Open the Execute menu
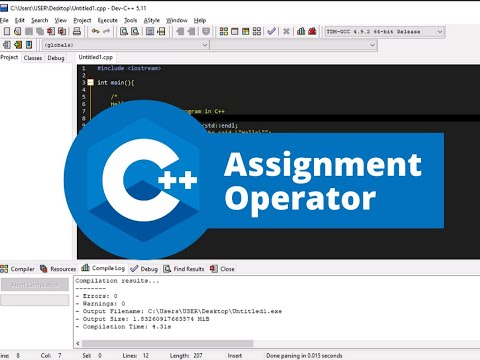480x360 pixels. 107,20
